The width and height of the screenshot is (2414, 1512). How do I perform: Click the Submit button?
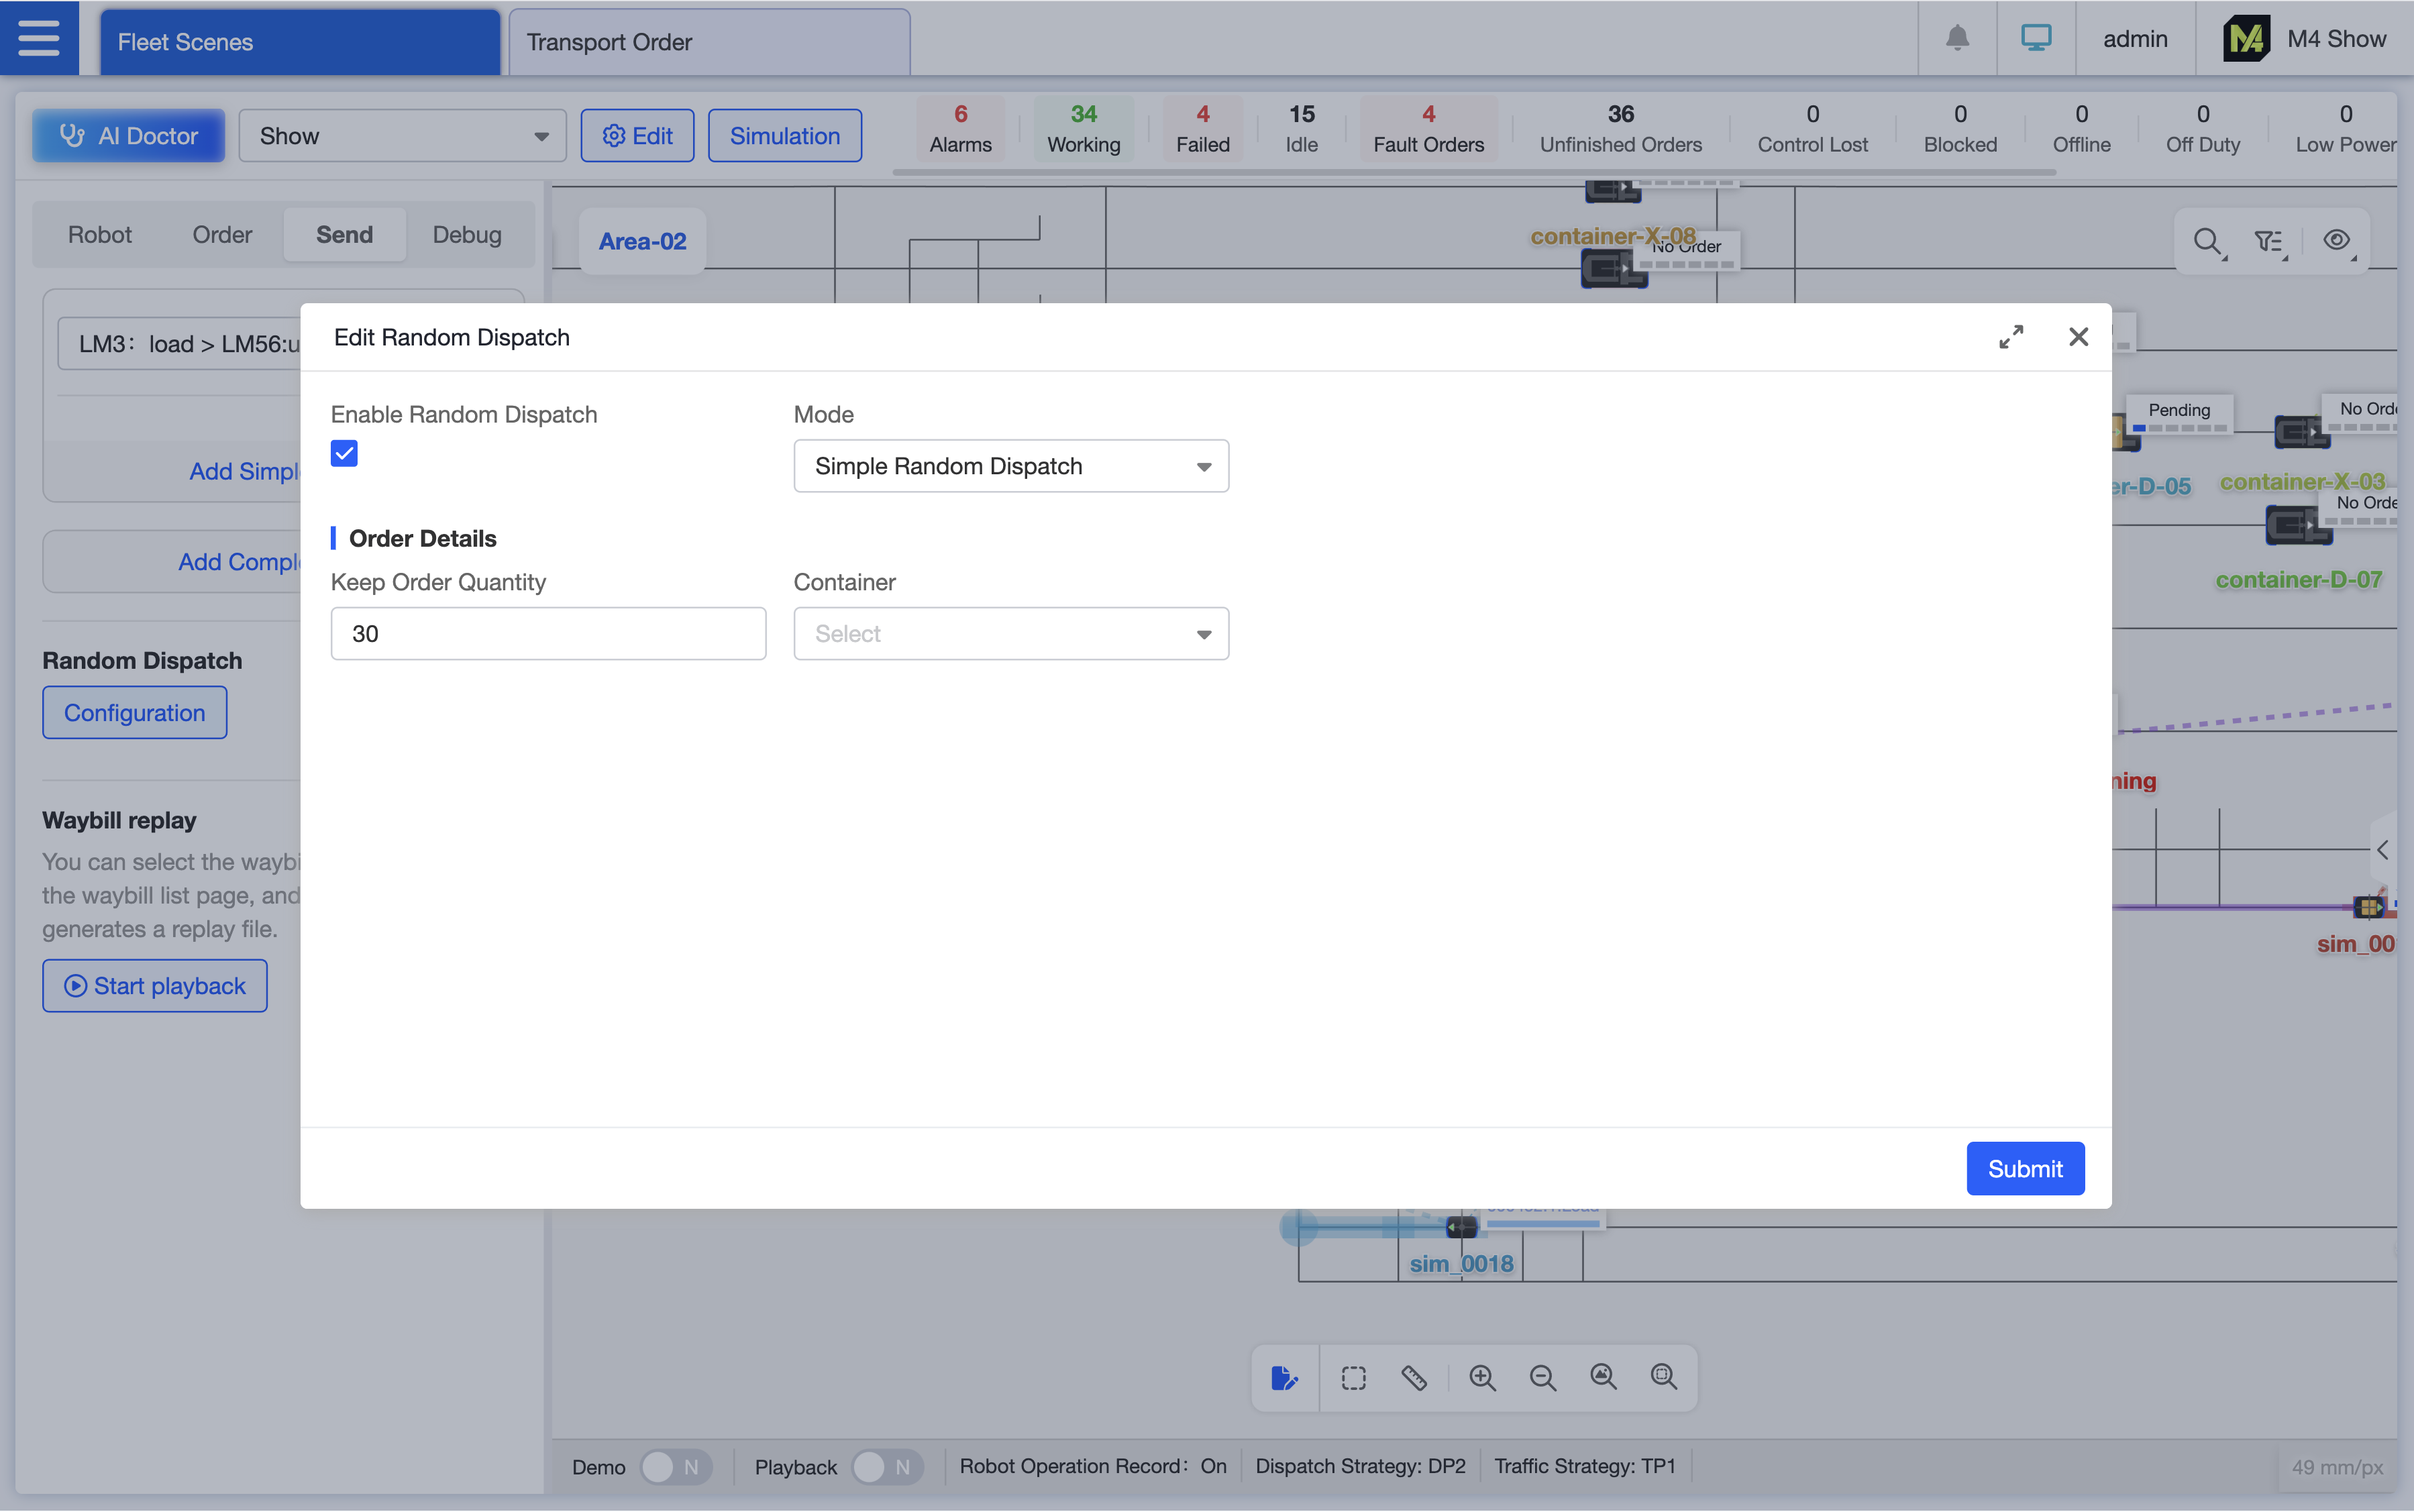[x=2024, y=1168]
